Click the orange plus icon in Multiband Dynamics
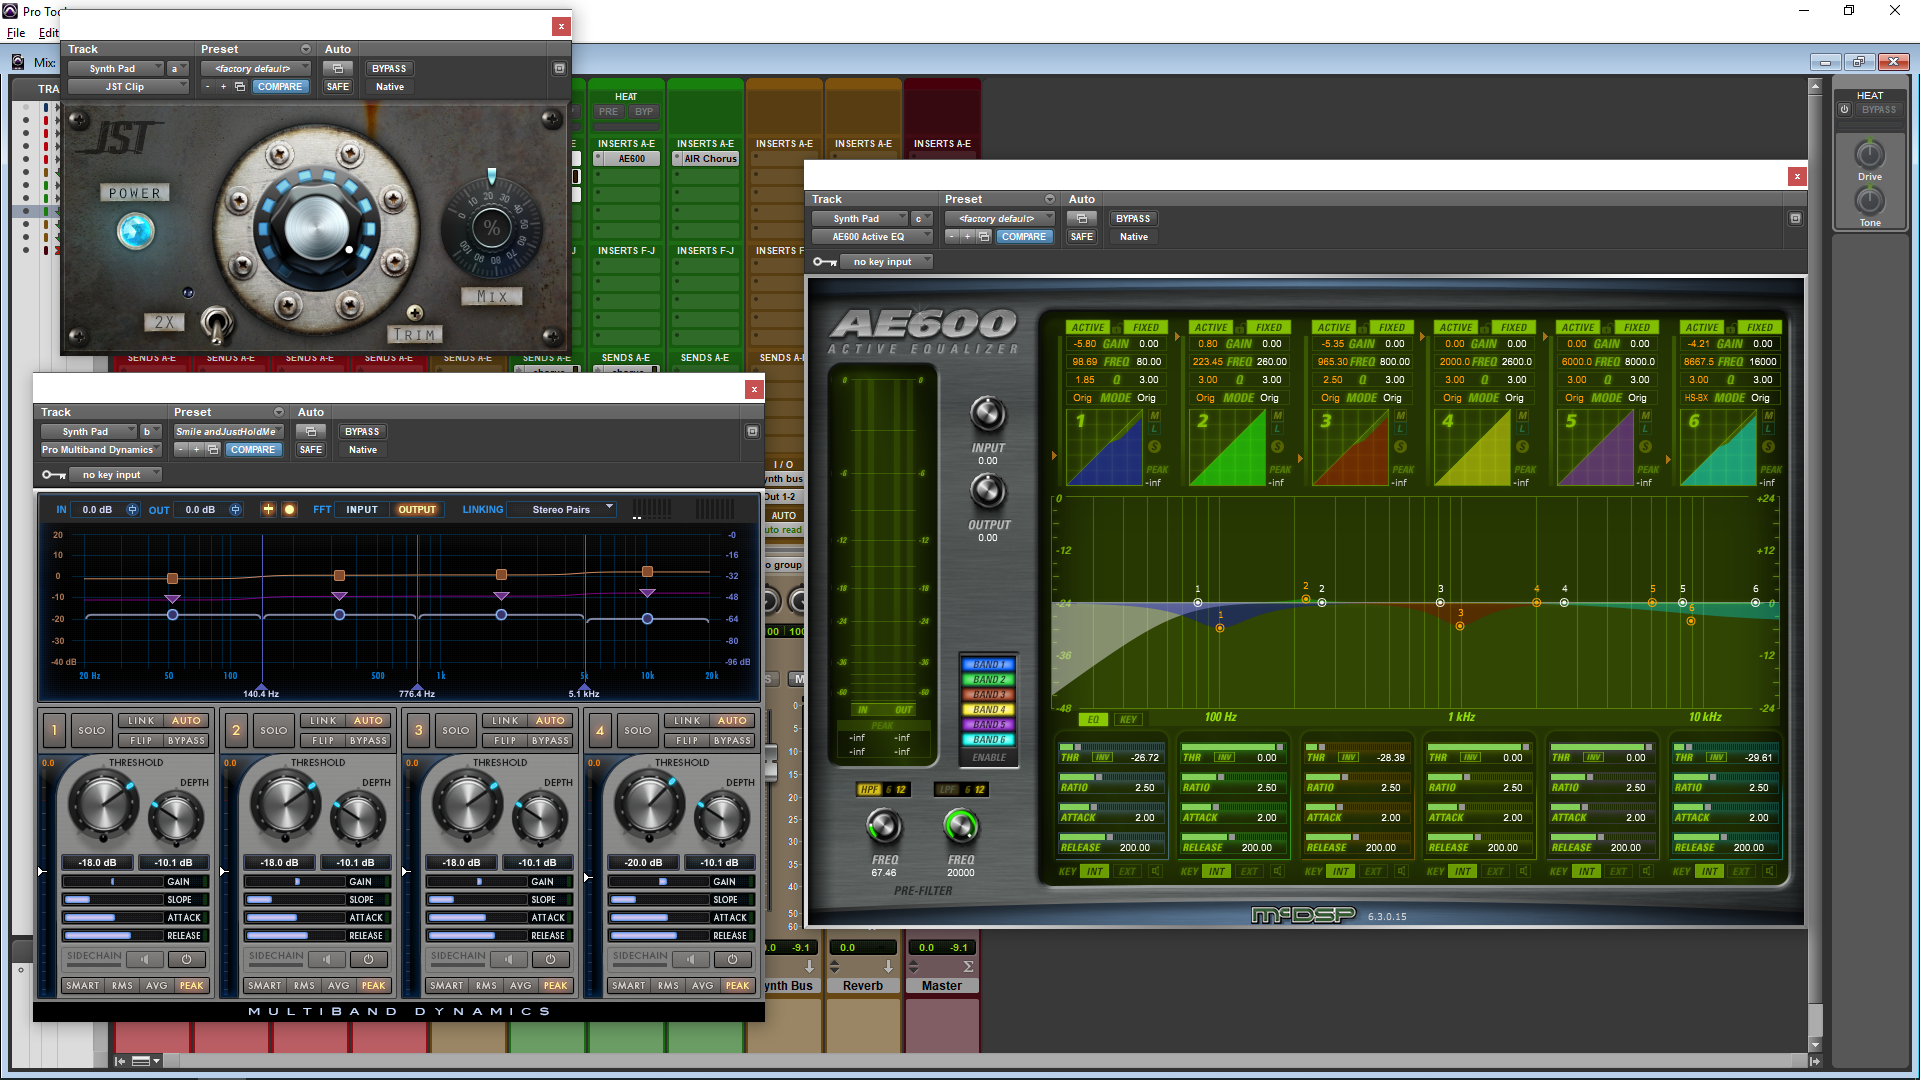This screenshot has width=1920, height=1080. [268, 510]
